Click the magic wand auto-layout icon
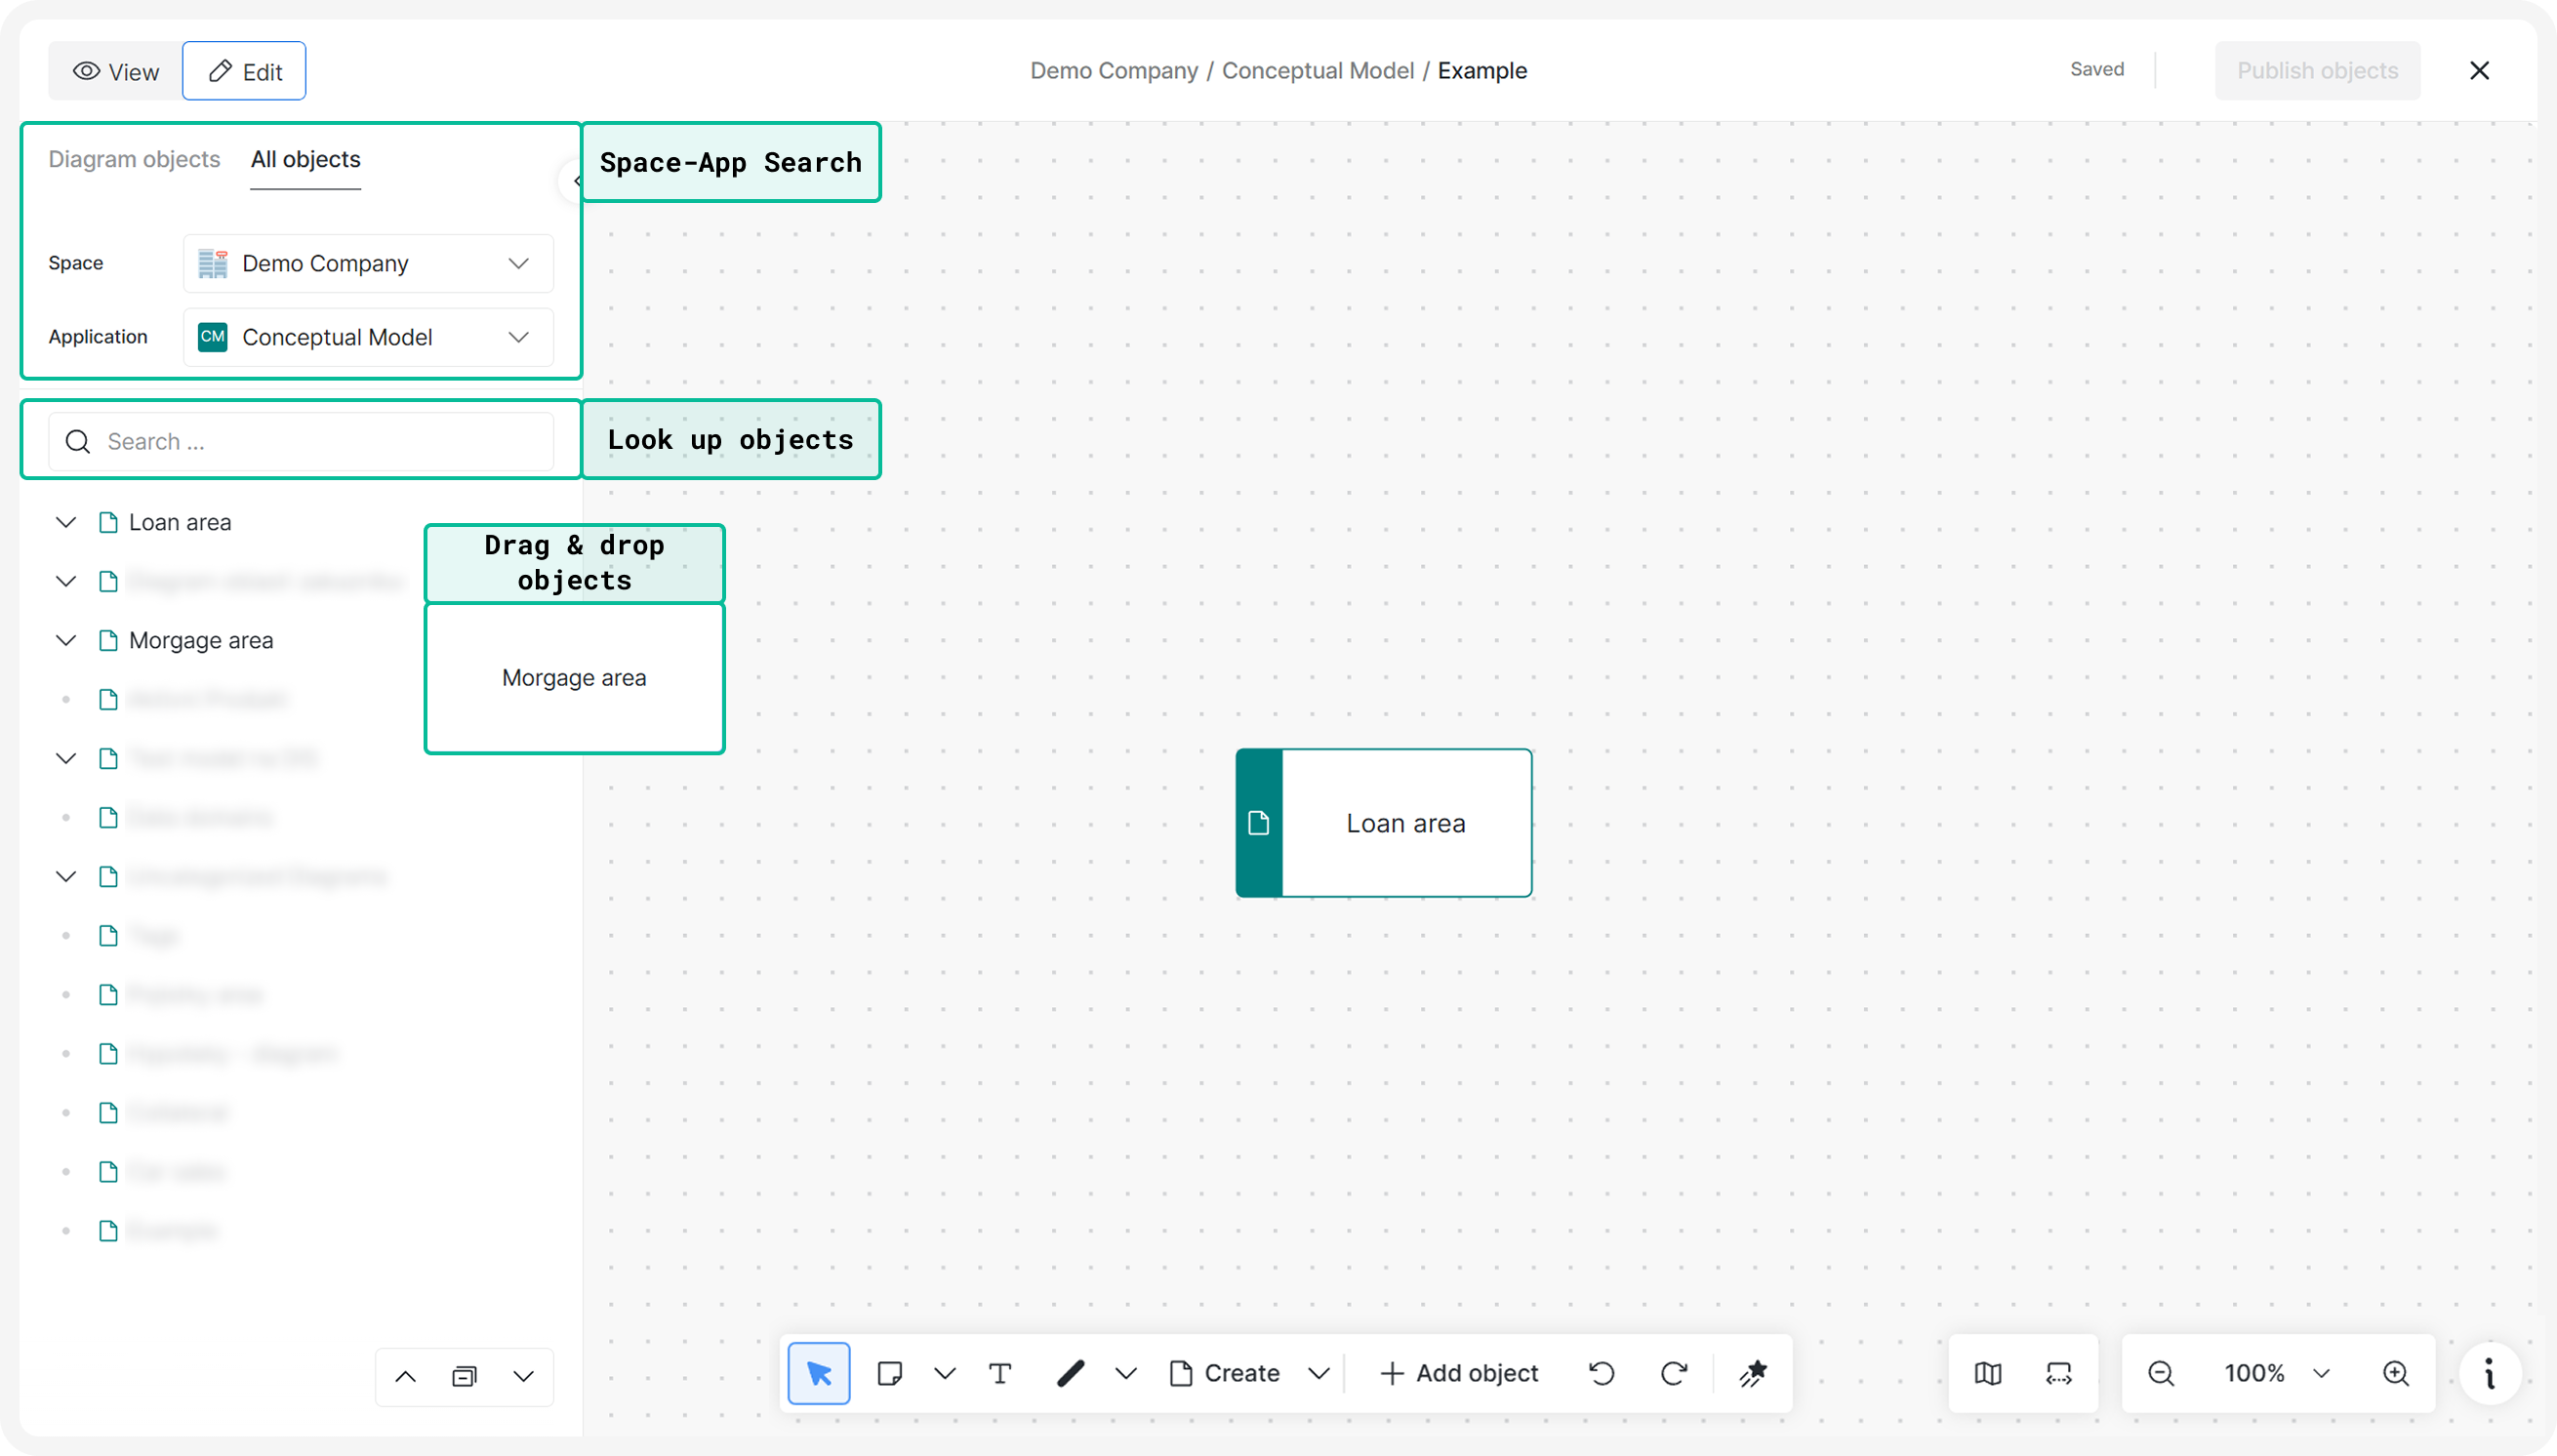 1752,1373
